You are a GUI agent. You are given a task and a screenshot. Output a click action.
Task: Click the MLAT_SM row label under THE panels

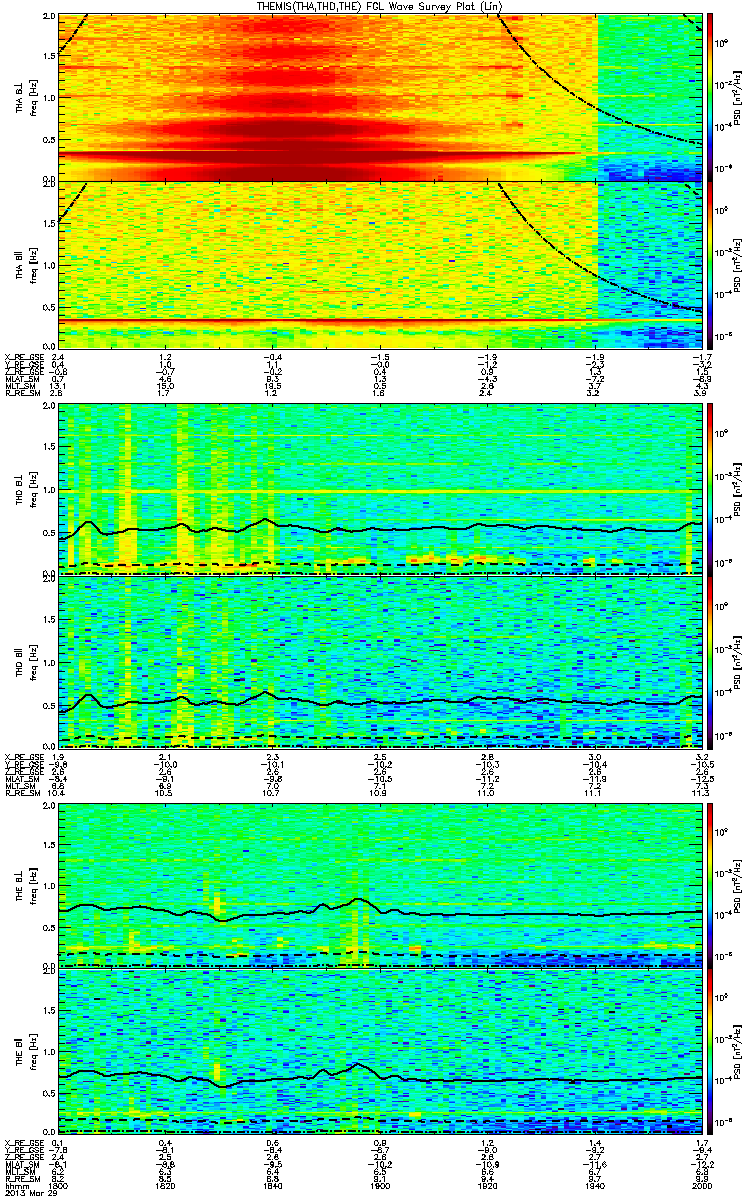coord(20,1163)
